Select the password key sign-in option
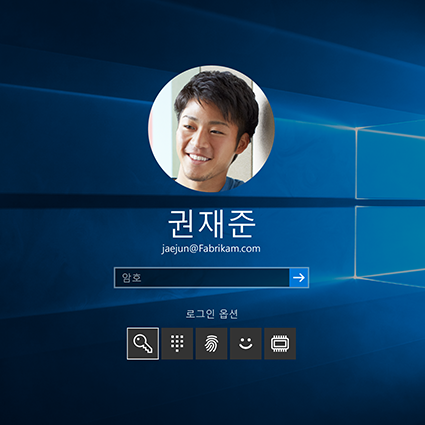The width and height of the screenshot is (425, 425). (x=143, y=343)
